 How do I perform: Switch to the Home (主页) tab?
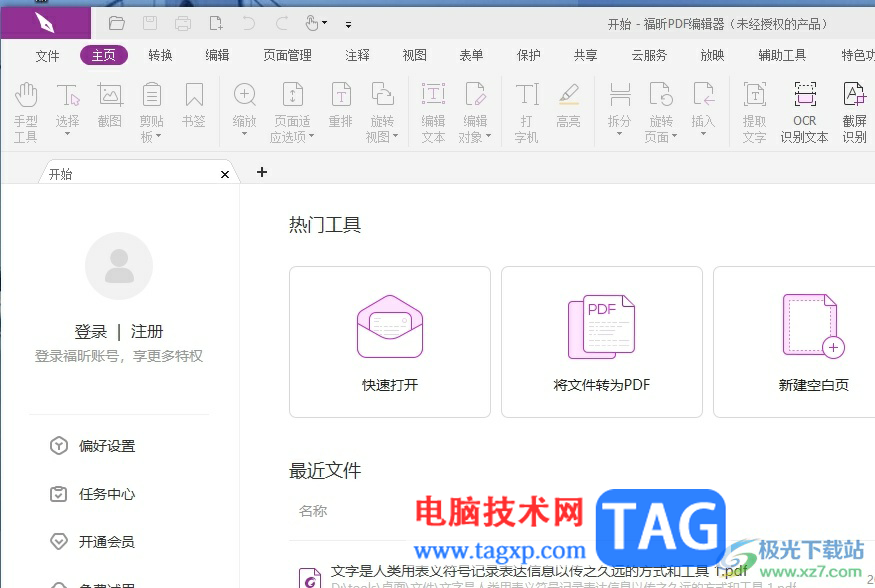pyautogui.click(x=104, y=55)
